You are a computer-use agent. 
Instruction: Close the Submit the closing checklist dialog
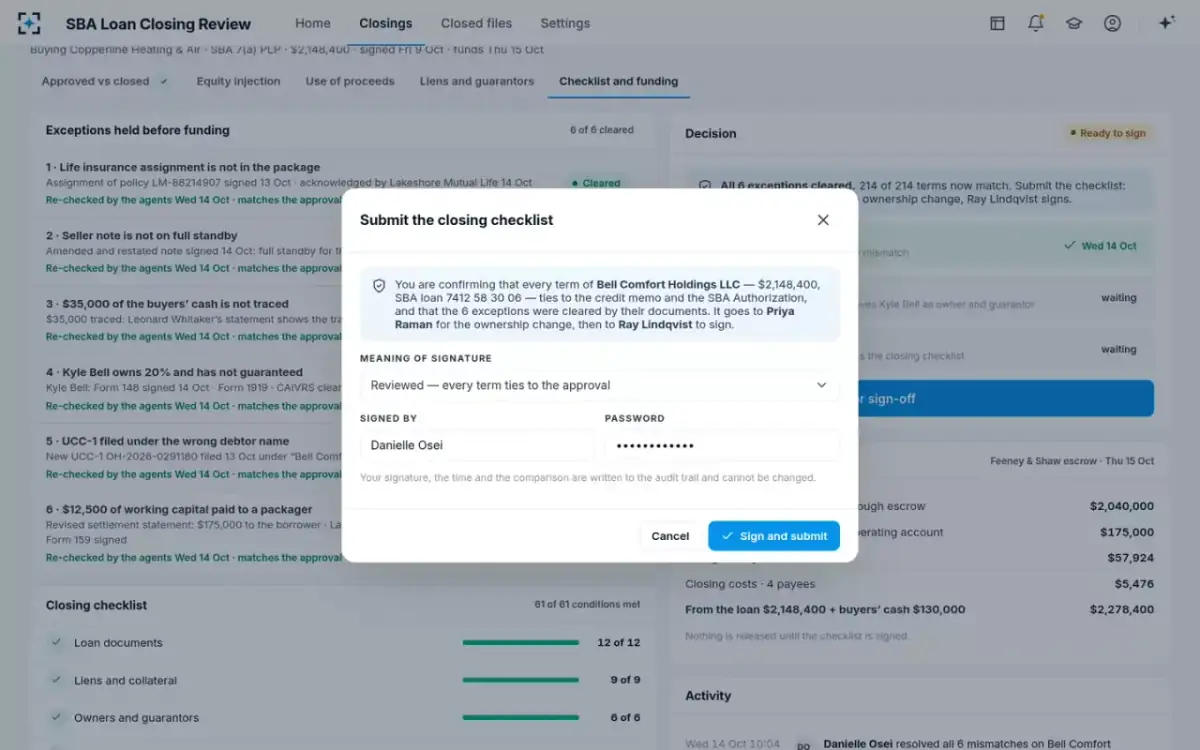pos(823,220)
